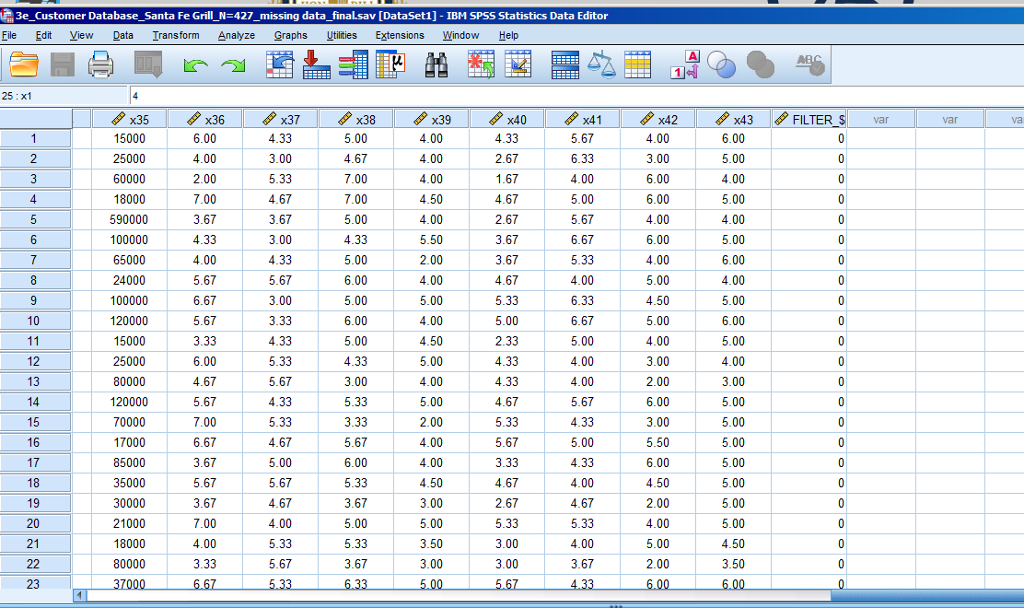
Task: Click the cell editor field showing 4
Action: pyautogui.click(x=577, y=96)
